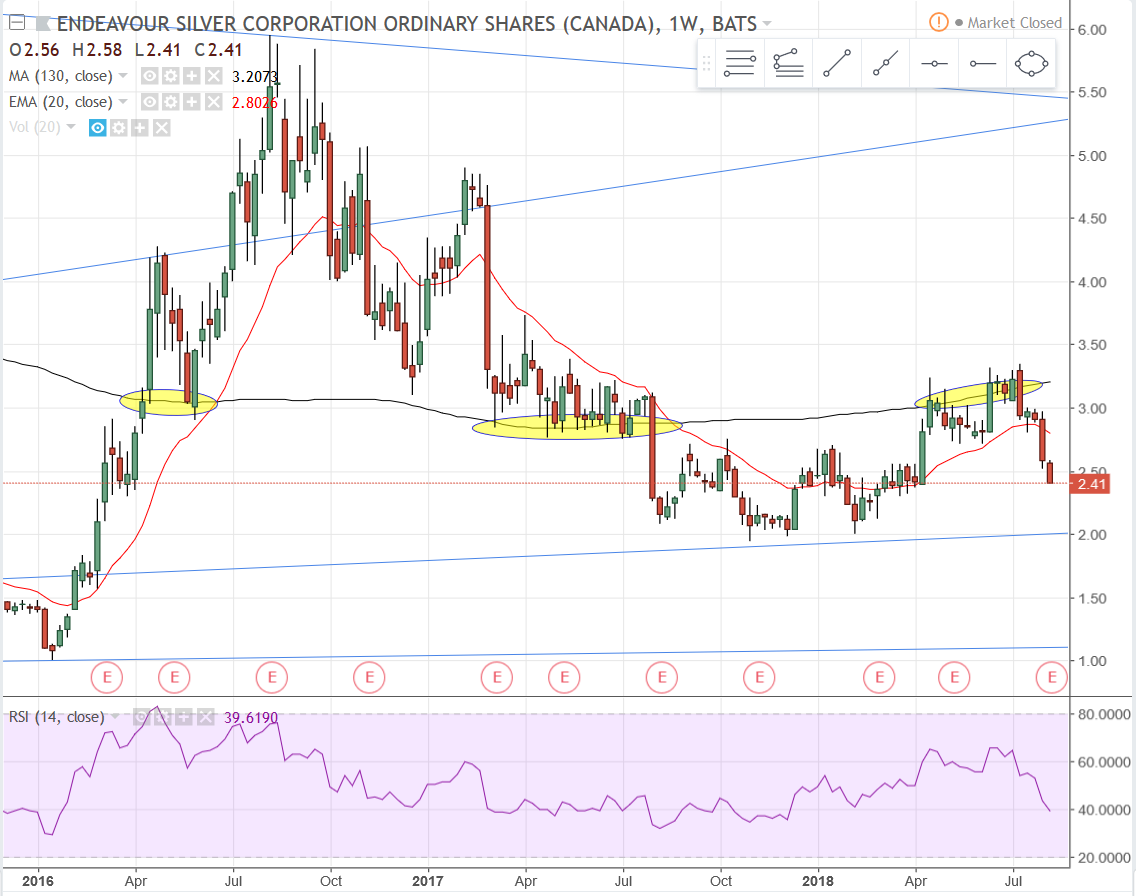Screen dimensions: 1136x896
Task: Open earnings marker between Jul and Oct 2016
Action: pos(272,678)
